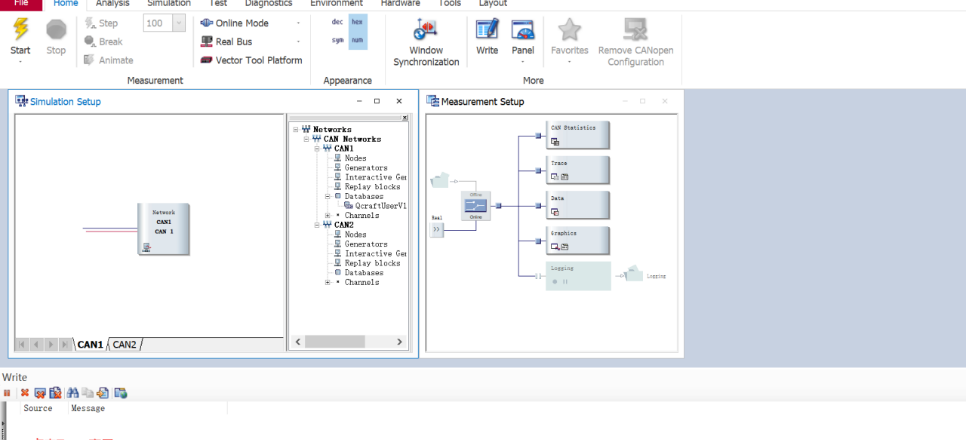Pause output in the Write window
Viewport: 966px width, 440px height.
pyautogui.click(x=7, y=393)
